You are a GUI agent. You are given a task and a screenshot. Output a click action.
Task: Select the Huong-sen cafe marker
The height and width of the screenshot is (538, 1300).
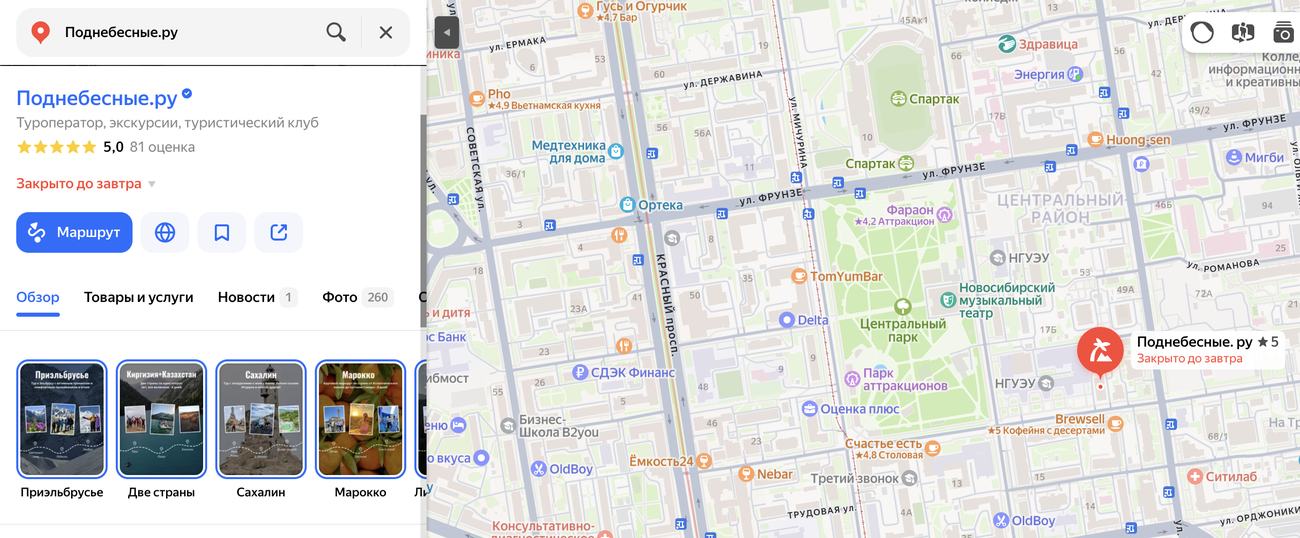(x=1097, y=139)
